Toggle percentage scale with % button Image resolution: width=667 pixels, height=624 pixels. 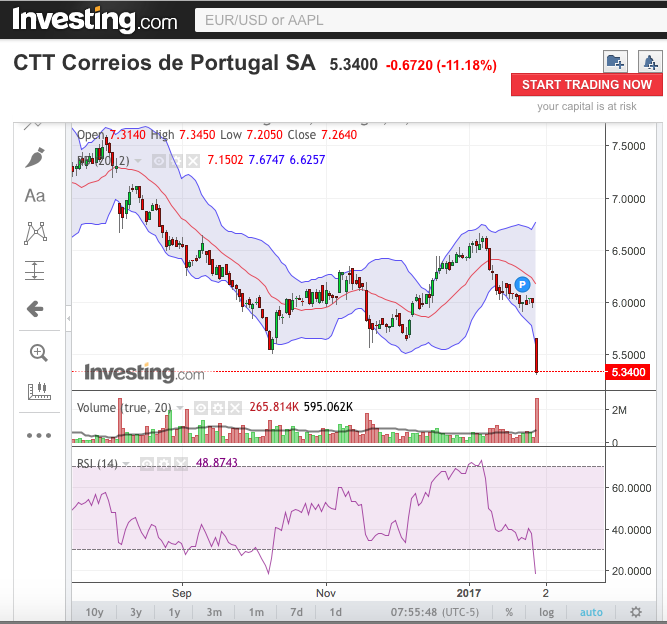[x=509, y=612]
